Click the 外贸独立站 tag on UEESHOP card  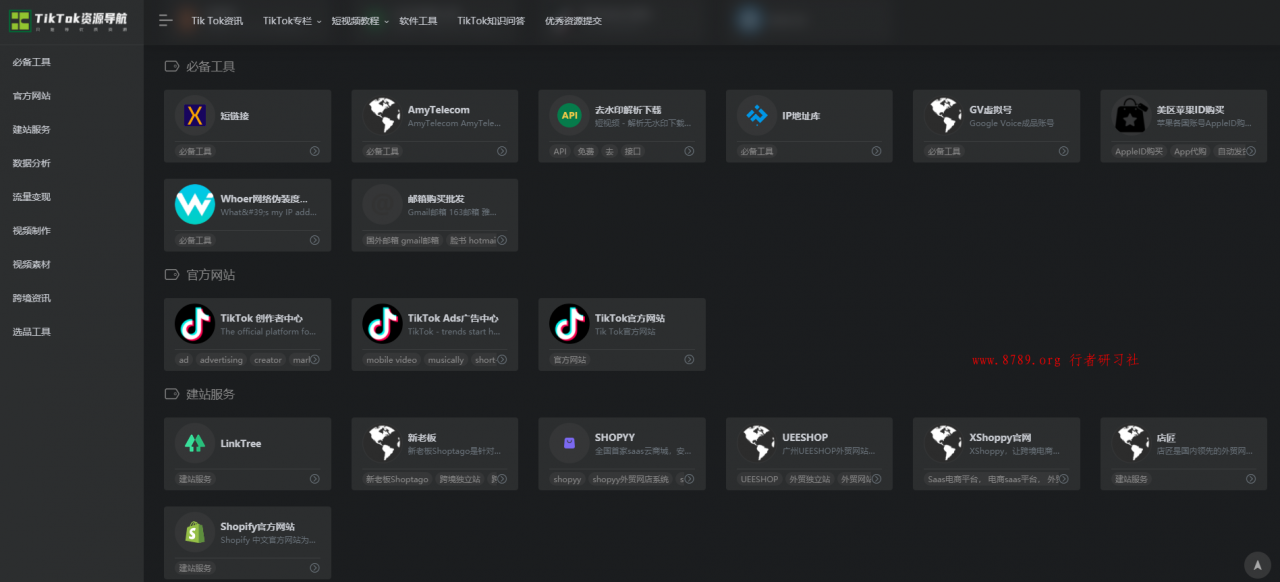click(810, 479)
